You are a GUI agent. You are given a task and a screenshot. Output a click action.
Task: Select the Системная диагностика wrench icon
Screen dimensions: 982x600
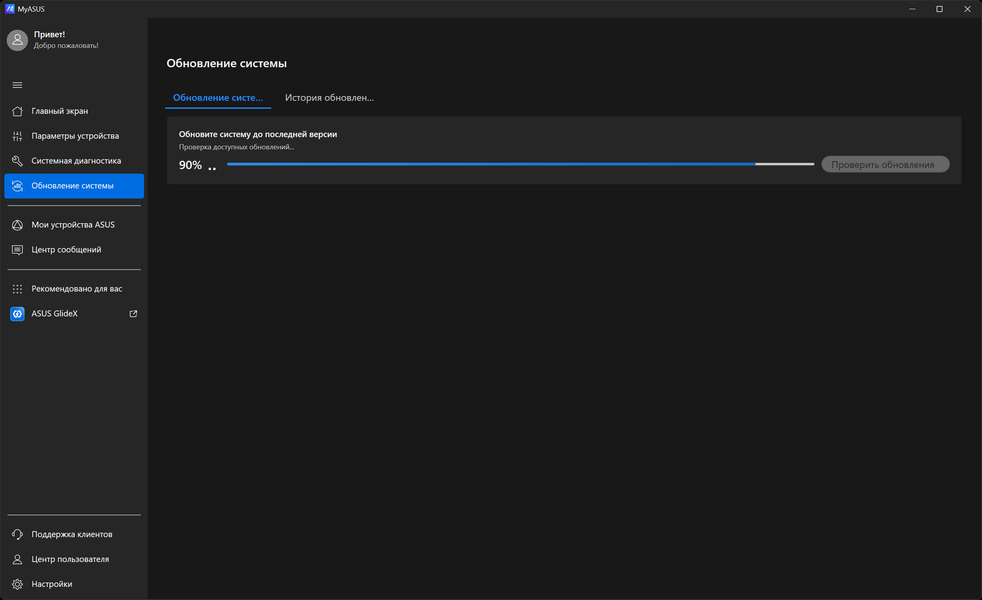18,161
